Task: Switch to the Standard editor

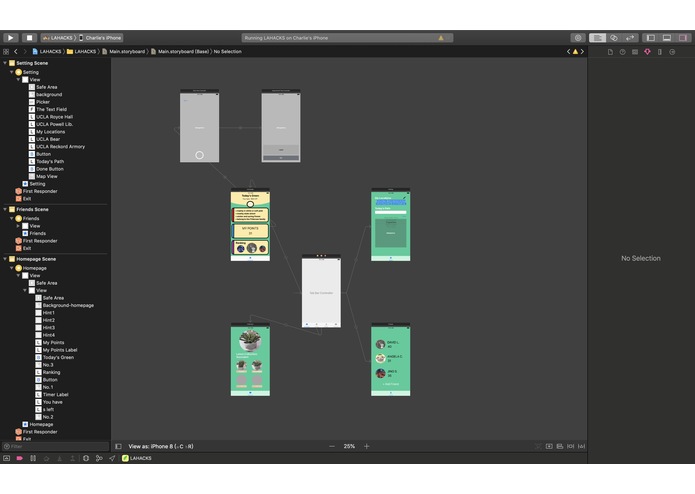Action: [597, 38]
